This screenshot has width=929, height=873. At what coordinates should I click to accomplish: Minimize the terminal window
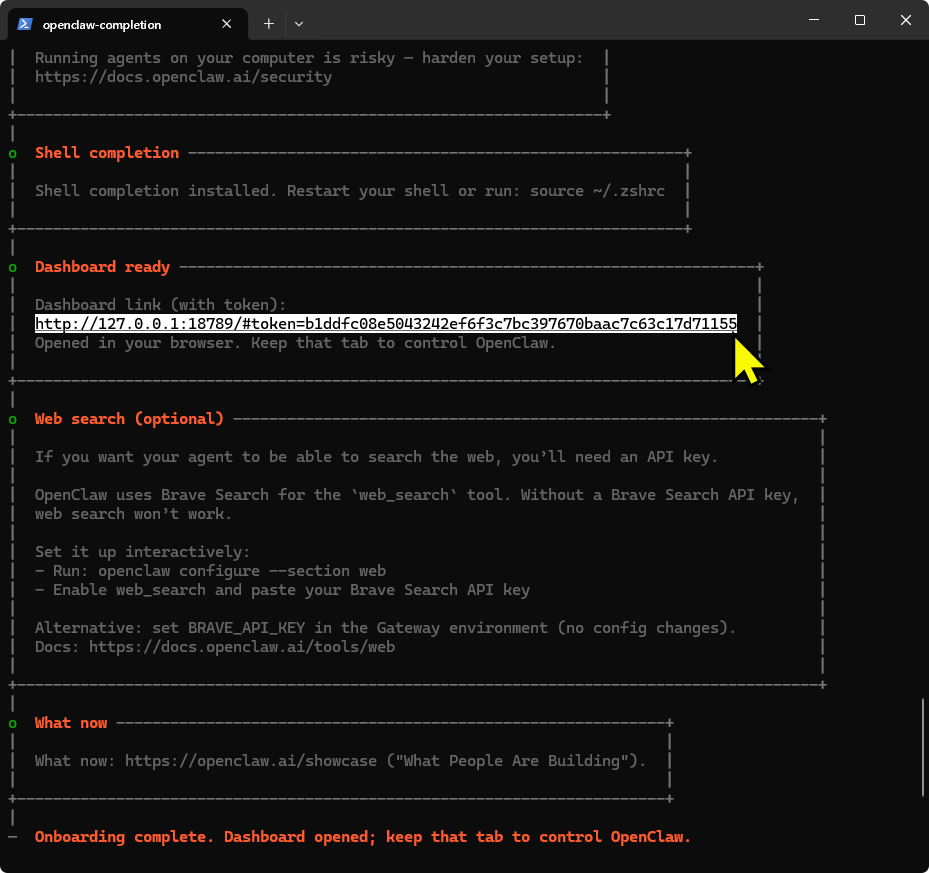coord(811,21)
